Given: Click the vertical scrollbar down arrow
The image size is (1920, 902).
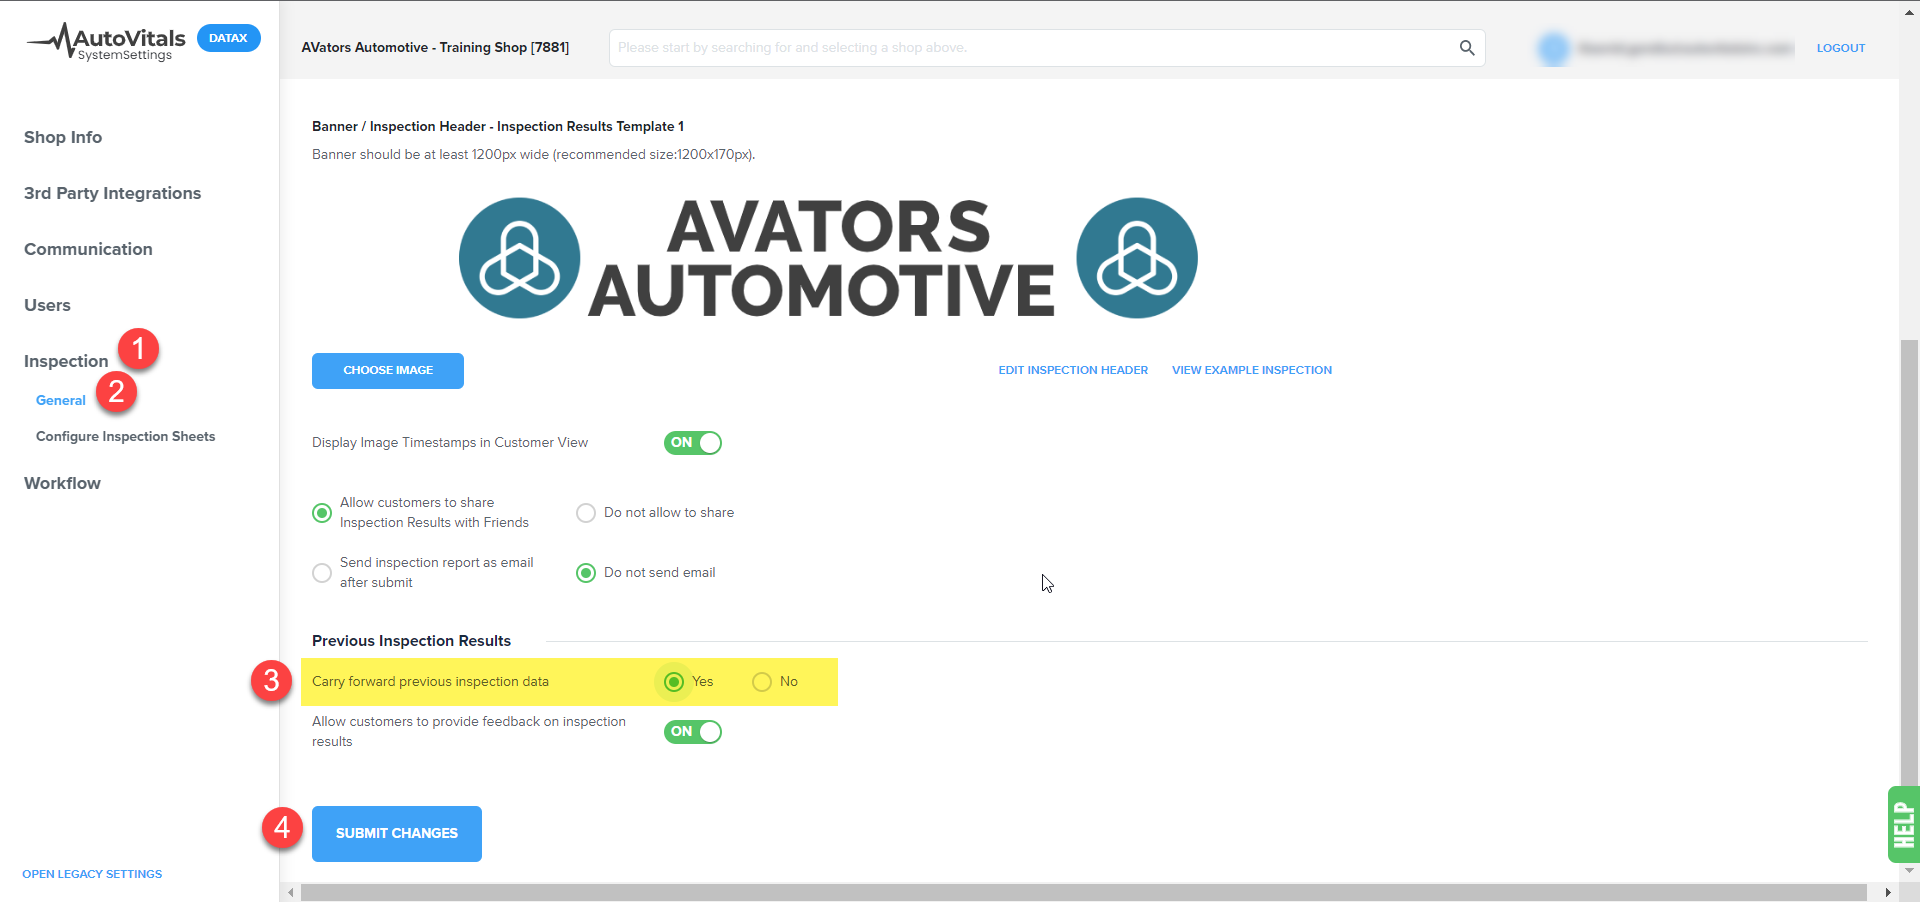Looking at the screenshot, I should point(1910,871).
